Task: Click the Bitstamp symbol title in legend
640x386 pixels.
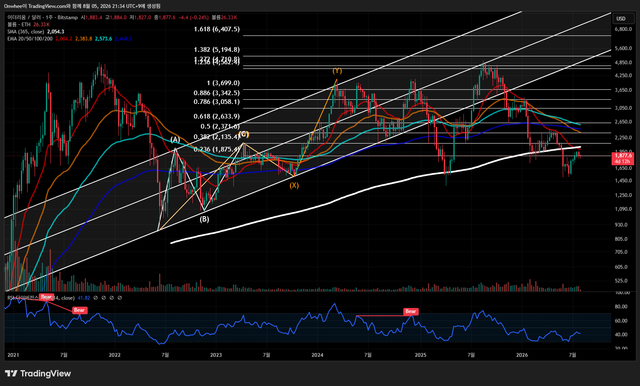Action: coord(42,18)
